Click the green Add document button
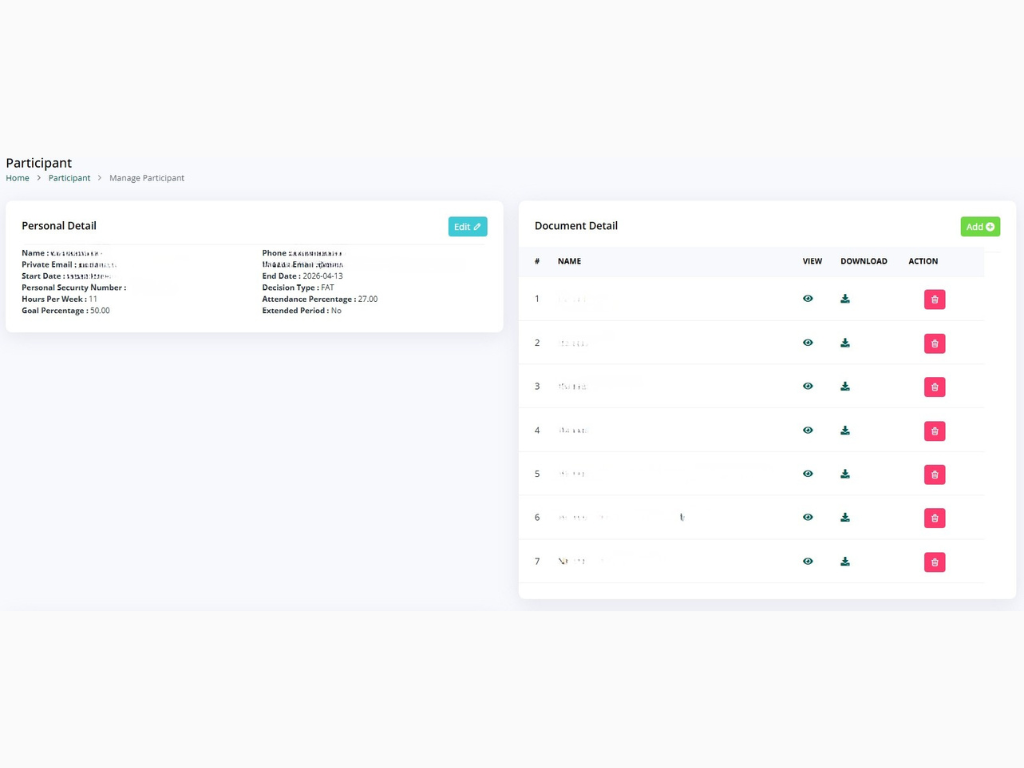 tap(980, 227)
